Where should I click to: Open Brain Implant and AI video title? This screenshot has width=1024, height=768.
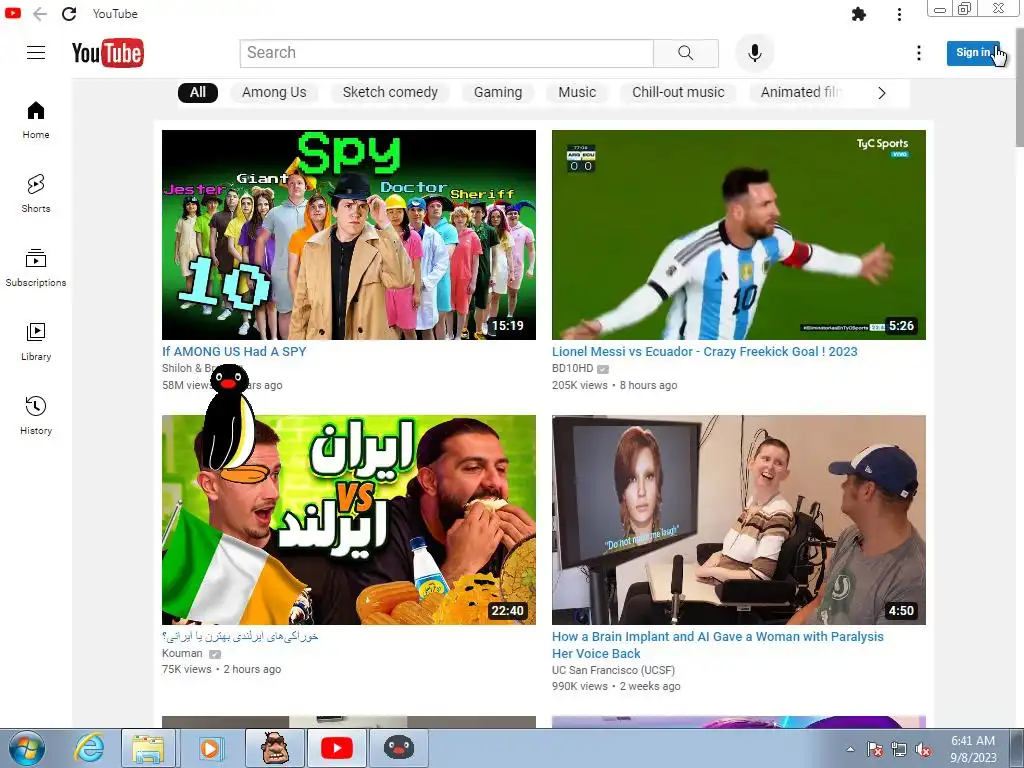click(x=718, y=645)
